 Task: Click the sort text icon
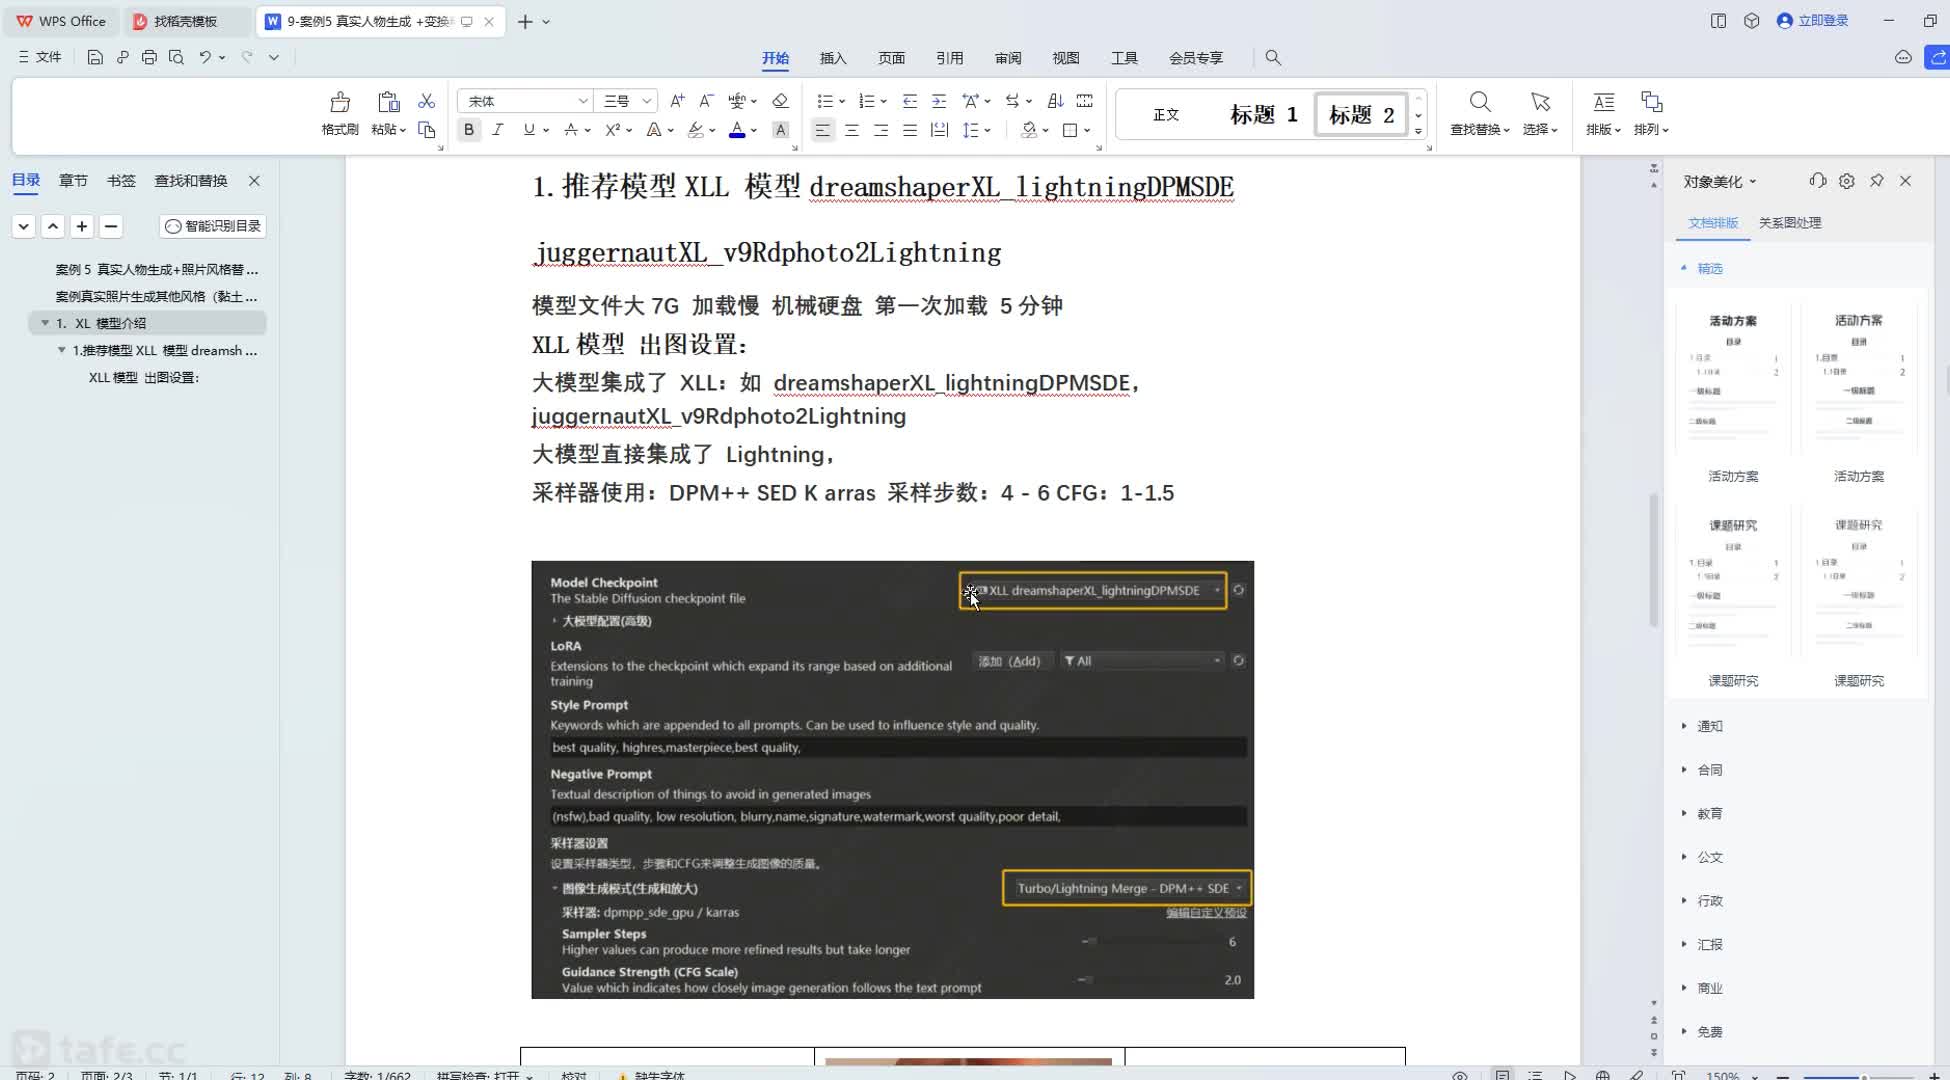pyautogui.click(x=1055, y=101)
